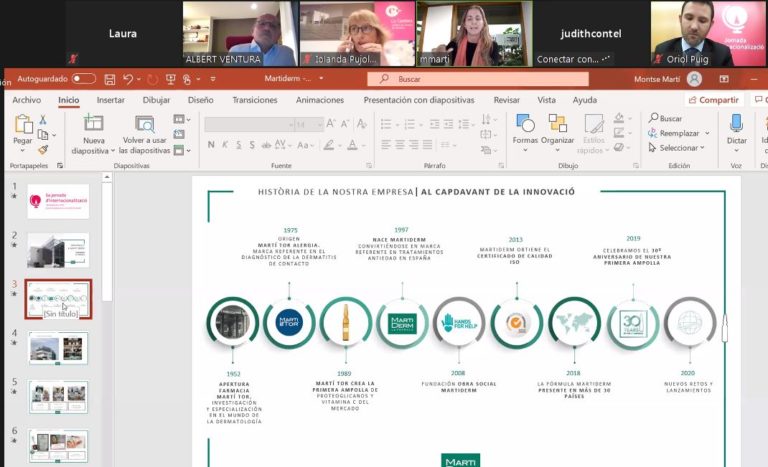Clear all formatting icon
The height and width of the screenshot is (467, 768).
[361, 123]
